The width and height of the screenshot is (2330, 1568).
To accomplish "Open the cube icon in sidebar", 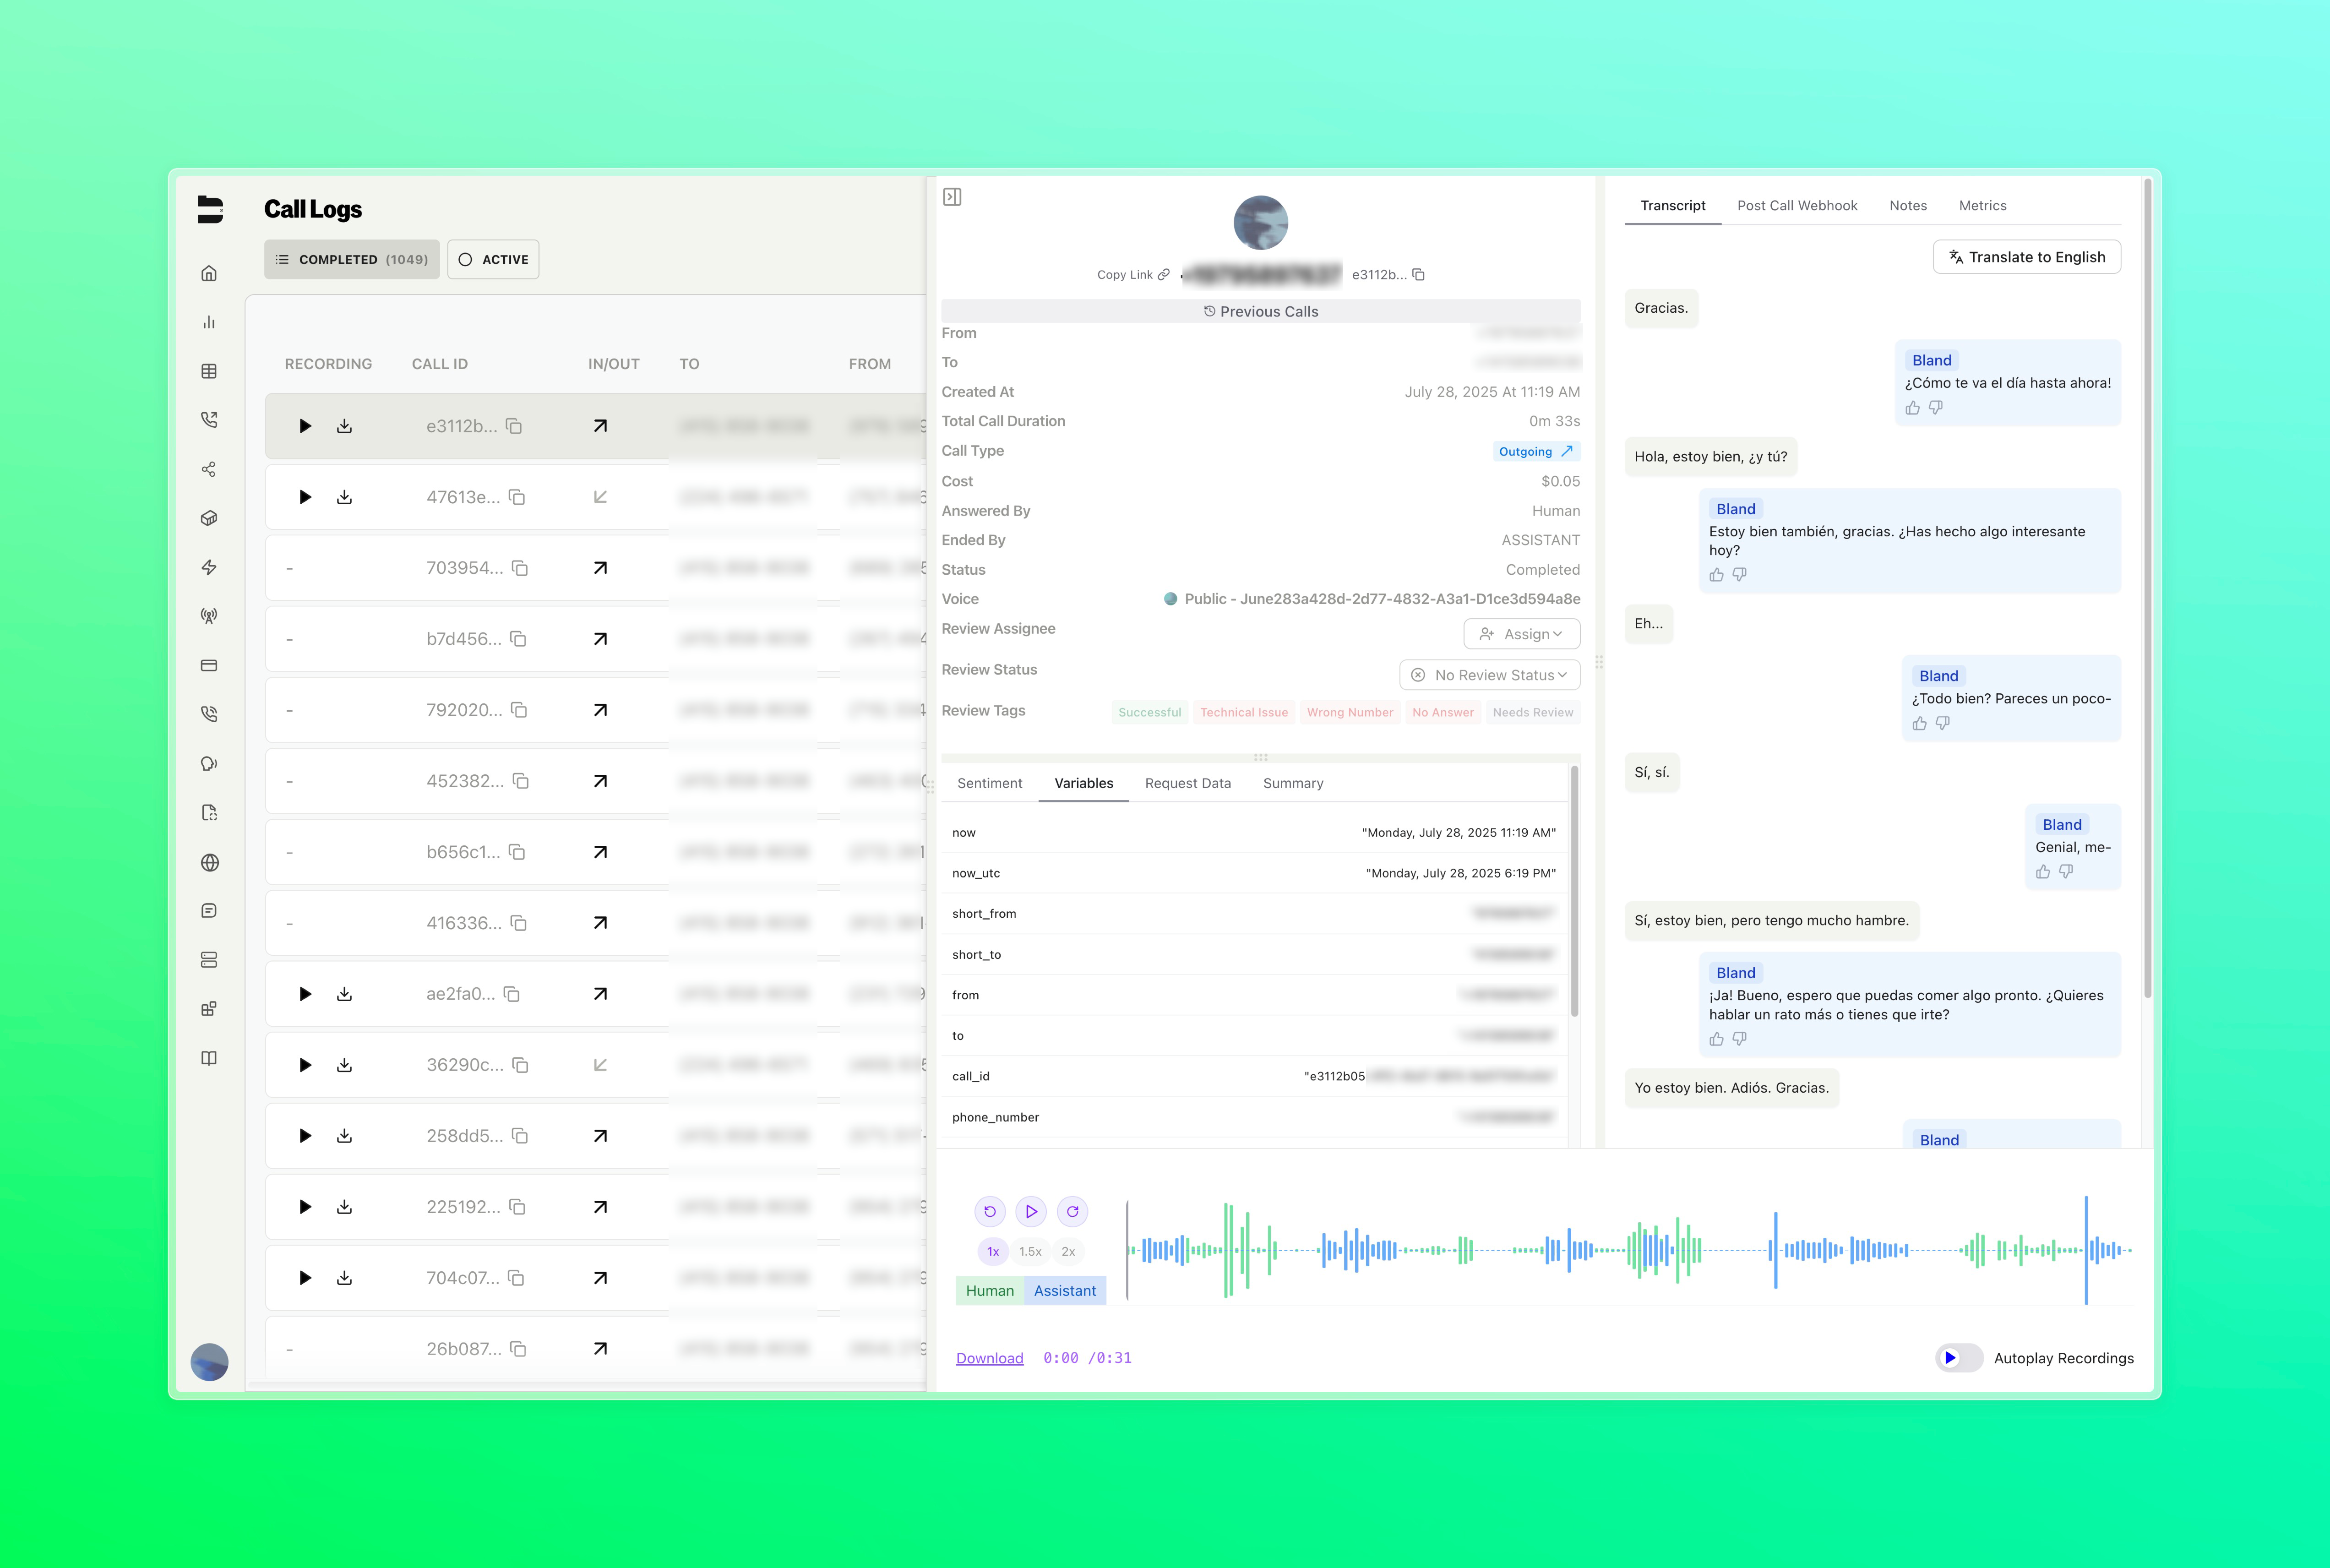I will point(209,518).
